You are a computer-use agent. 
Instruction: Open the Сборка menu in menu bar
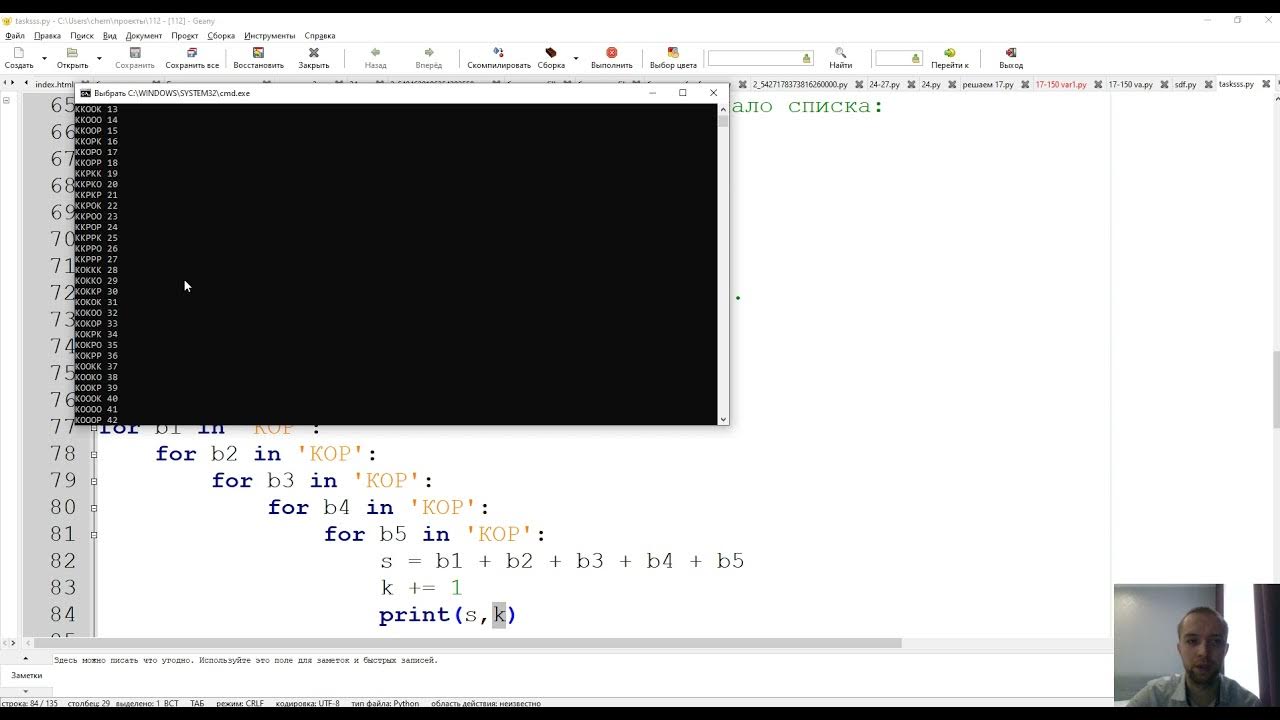tap(221, 36)
